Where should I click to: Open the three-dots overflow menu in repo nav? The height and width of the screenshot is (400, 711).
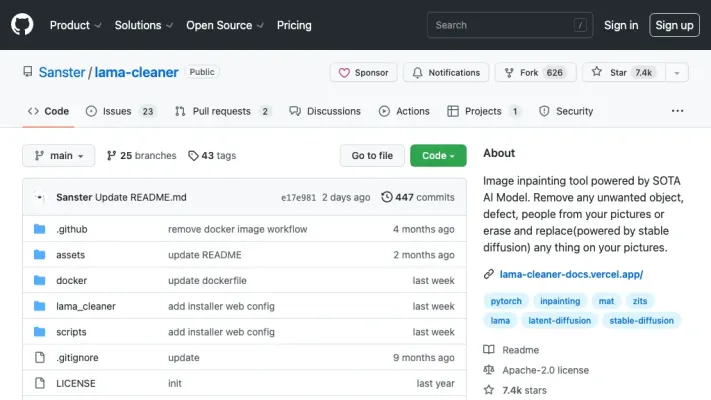tap(678, 111)
